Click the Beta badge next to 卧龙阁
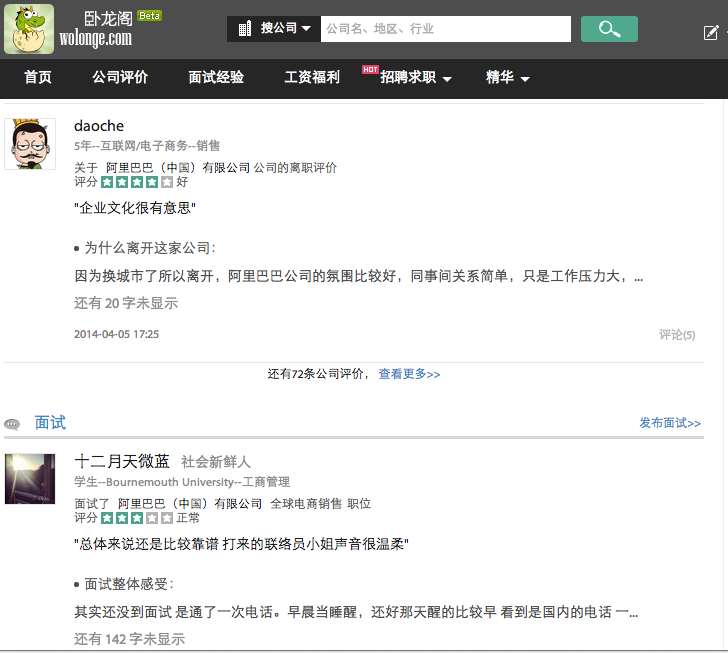The width and height of the screenshot is (728, 653). [x=149, y=16]
